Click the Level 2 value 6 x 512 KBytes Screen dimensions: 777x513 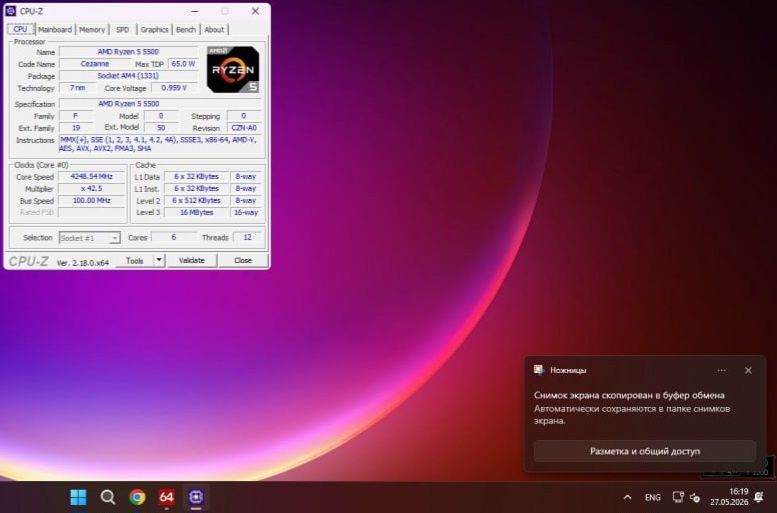click(196, 201)
